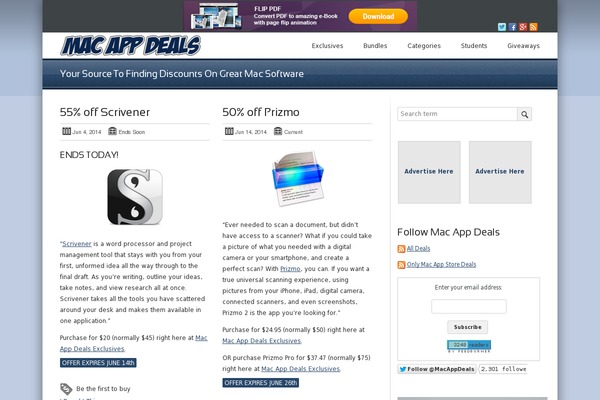Click RSS icon beside All Deals

click(401, 249)
